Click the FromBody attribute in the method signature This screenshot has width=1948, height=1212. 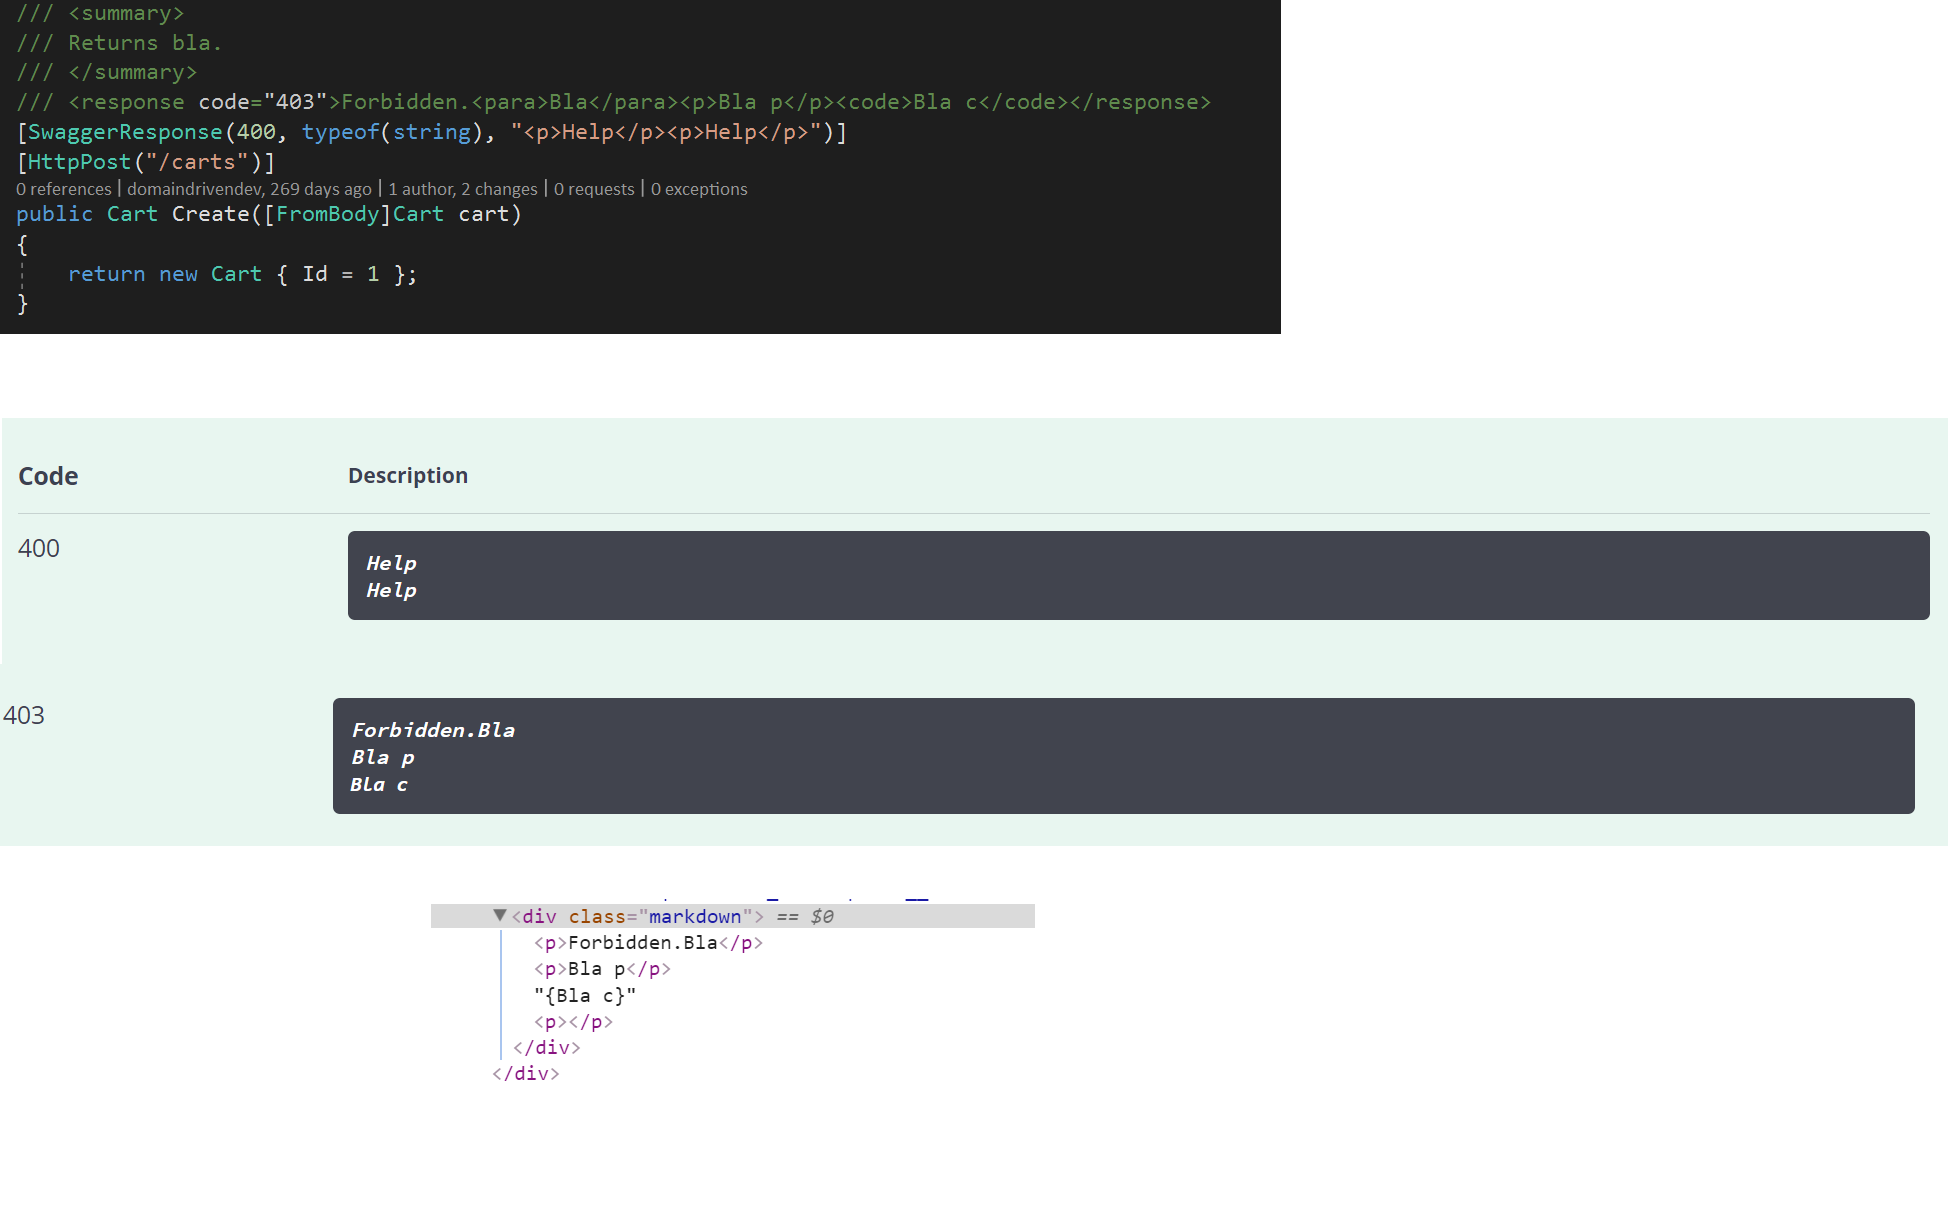coord(327,214)
